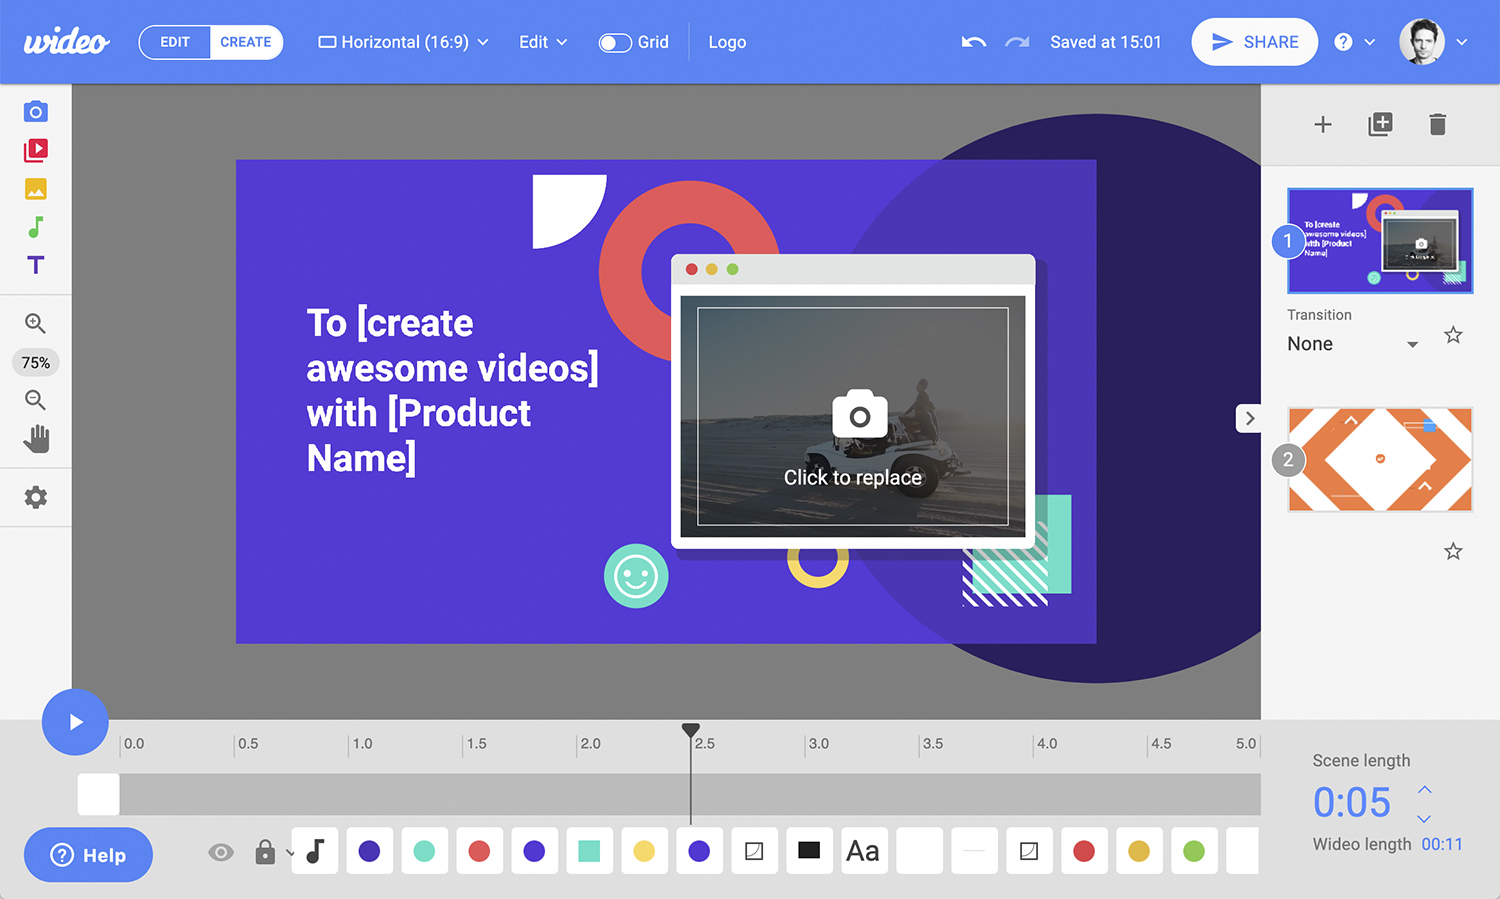Click the star beside Transition None
Viewport: 1500px width, 899px height.
[x=1453, y=335]
